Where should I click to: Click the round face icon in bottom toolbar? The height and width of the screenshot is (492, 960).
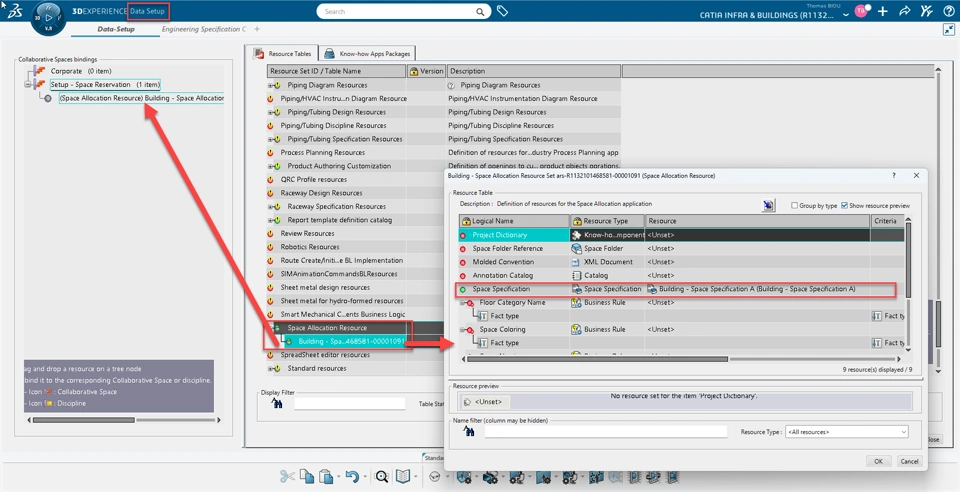point(435,477)
